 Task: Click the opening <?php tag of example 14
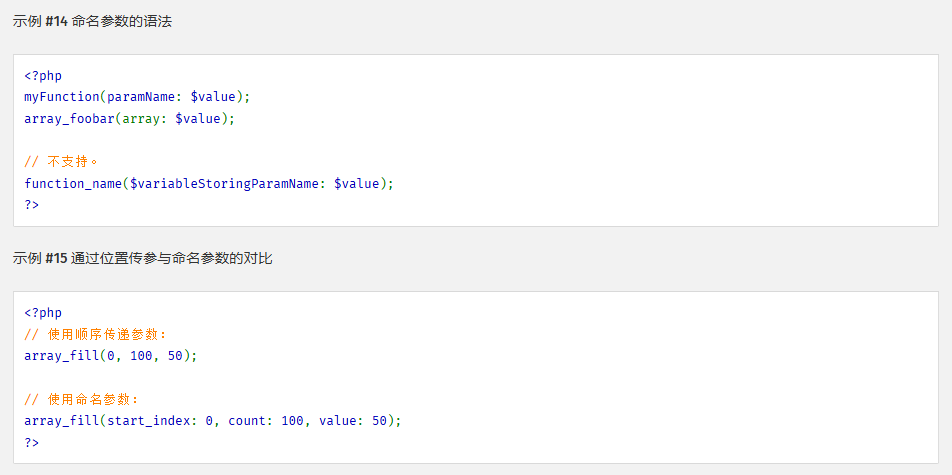point(43,76)
